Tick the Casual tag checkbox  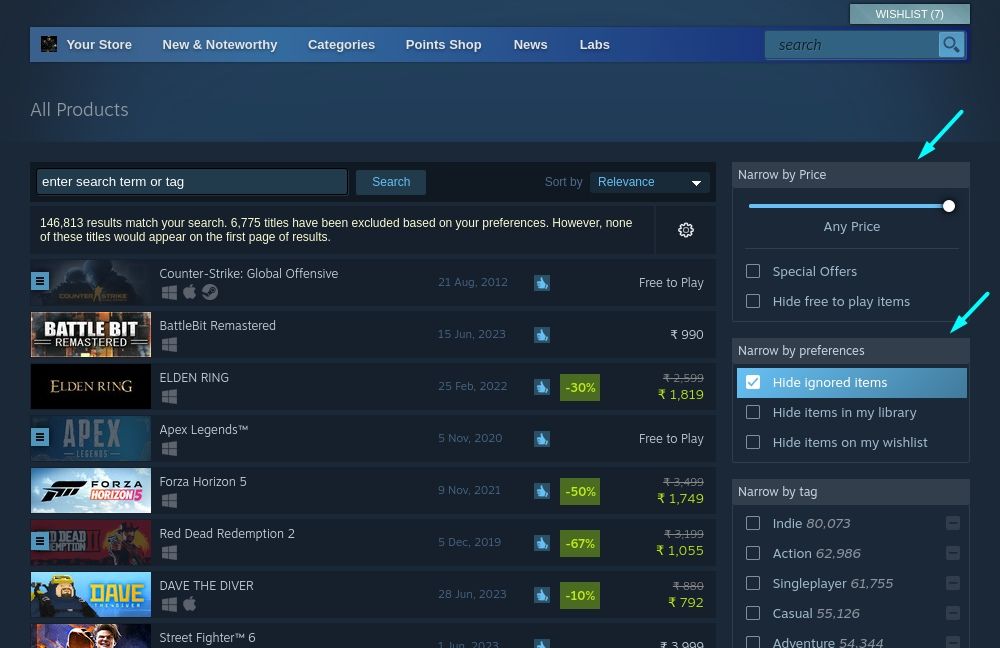click(753, 613)
